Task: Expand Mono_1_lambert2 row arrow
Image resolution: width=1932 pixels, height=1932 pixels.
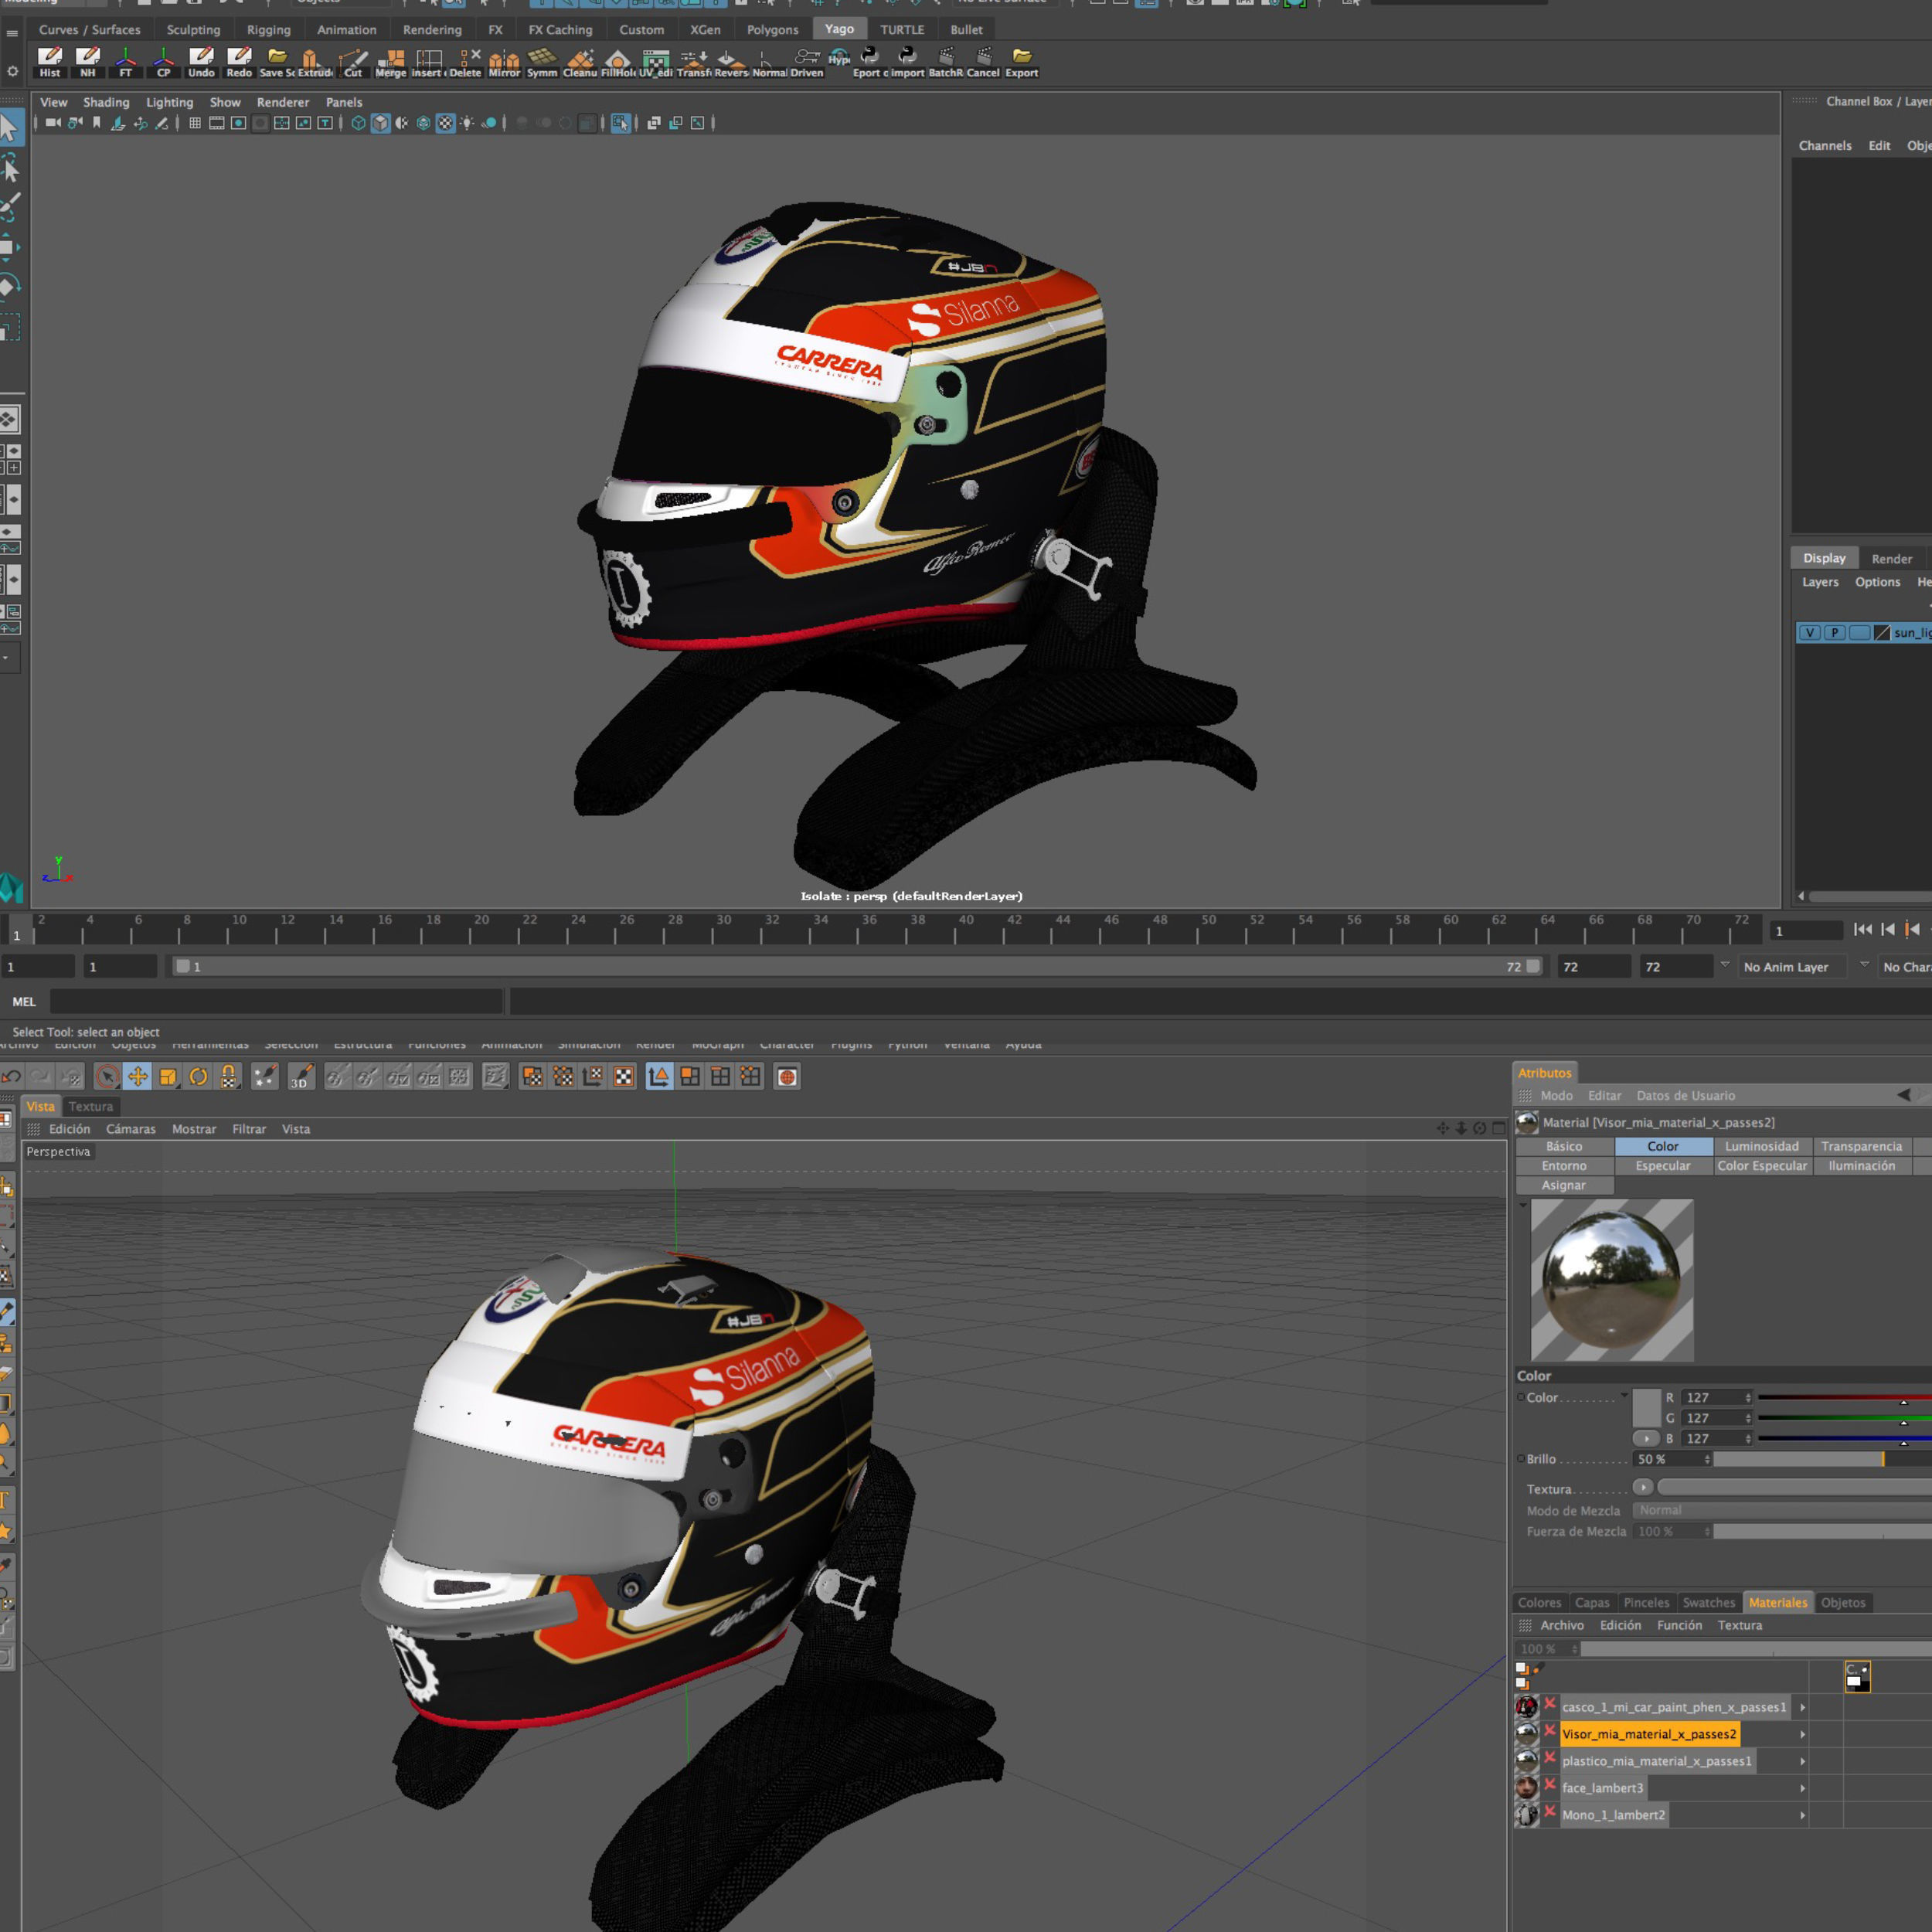Action: [x=1802, y=1815]
